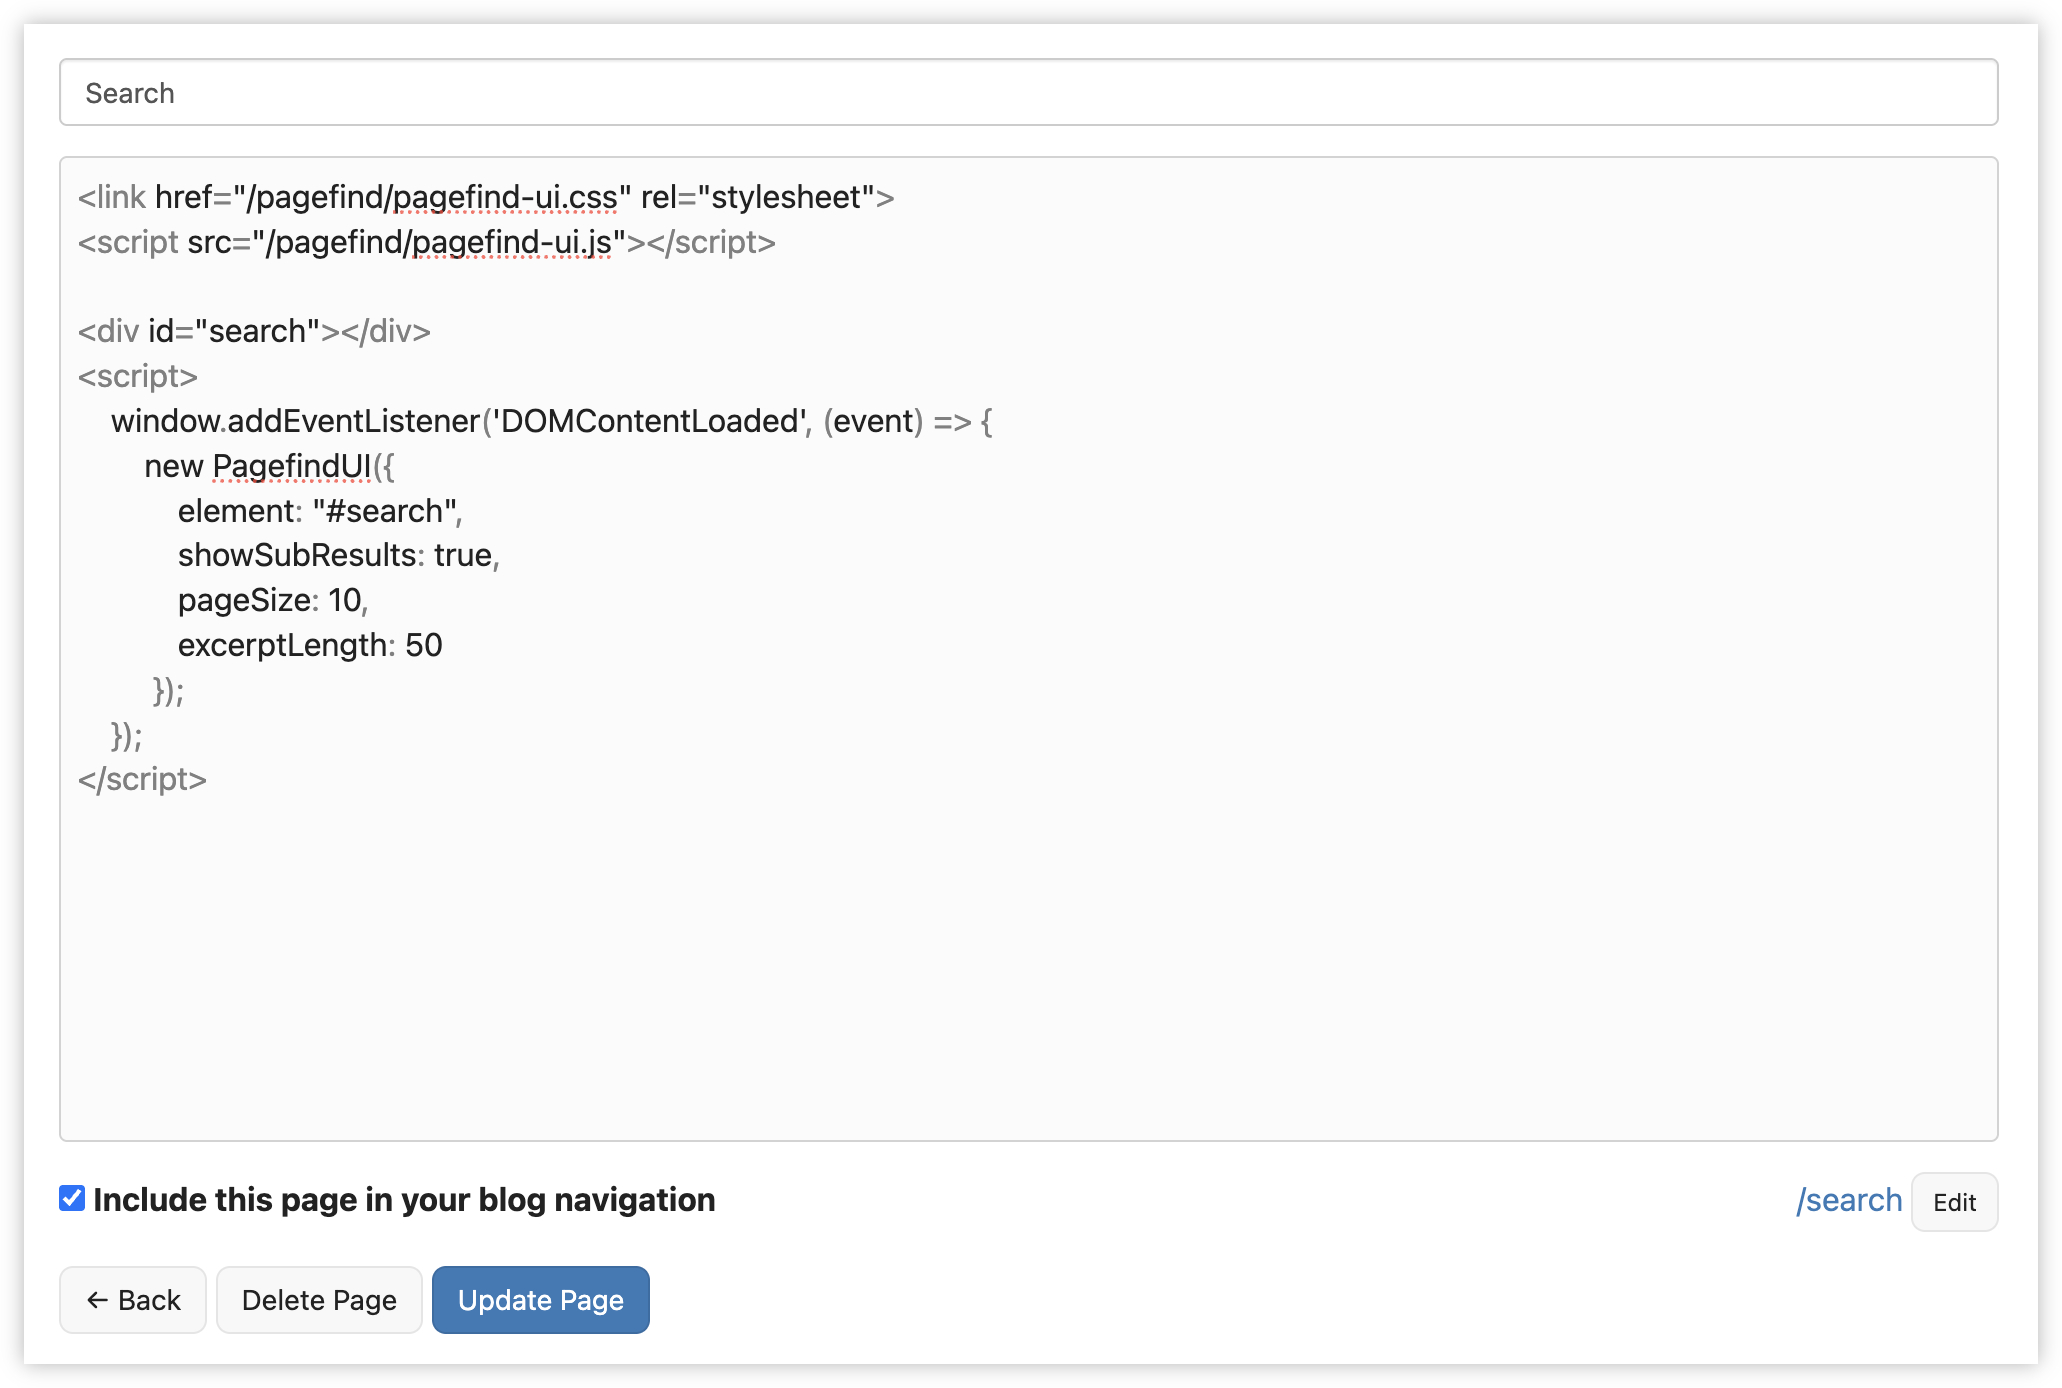Uncheck 'Include this page in your blog navigation'
This screenshot has width=2062, height=1388.
[70, 1200]
